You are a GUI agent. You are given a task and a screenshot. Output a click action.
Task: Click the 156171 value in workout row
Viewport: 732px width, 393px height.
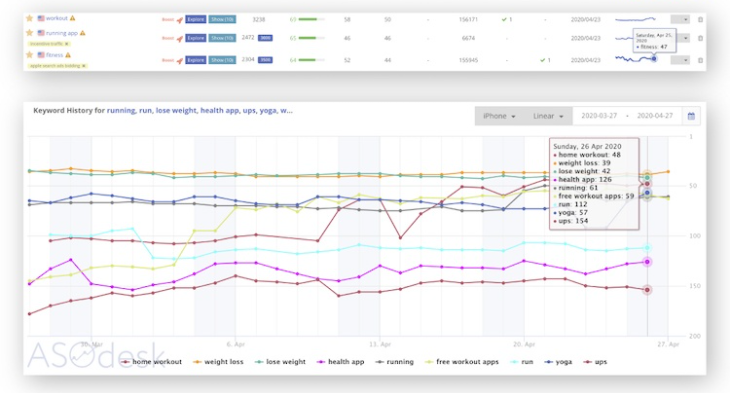click(x=468, y=20)
